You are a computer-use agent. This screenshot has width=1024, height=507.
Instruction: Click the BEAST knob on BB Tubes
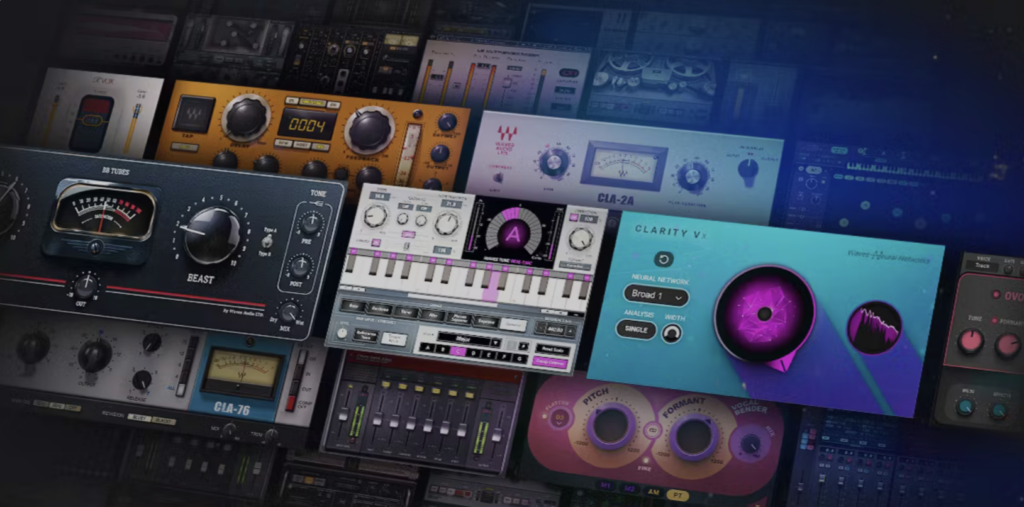(212, 235)
